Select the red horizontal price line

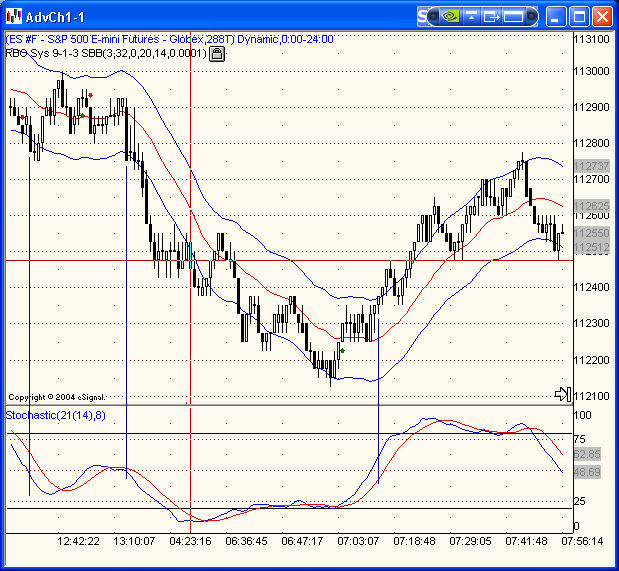[x=300, y=260]
